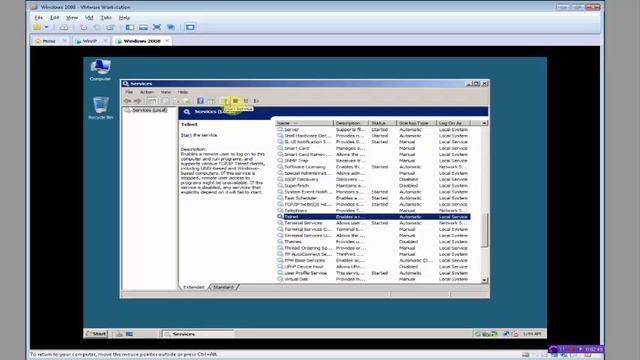Screen dimensions: 640x360
Task: Click the Show/Hide Console Tree toolbar icon
Action: point(151,101)
